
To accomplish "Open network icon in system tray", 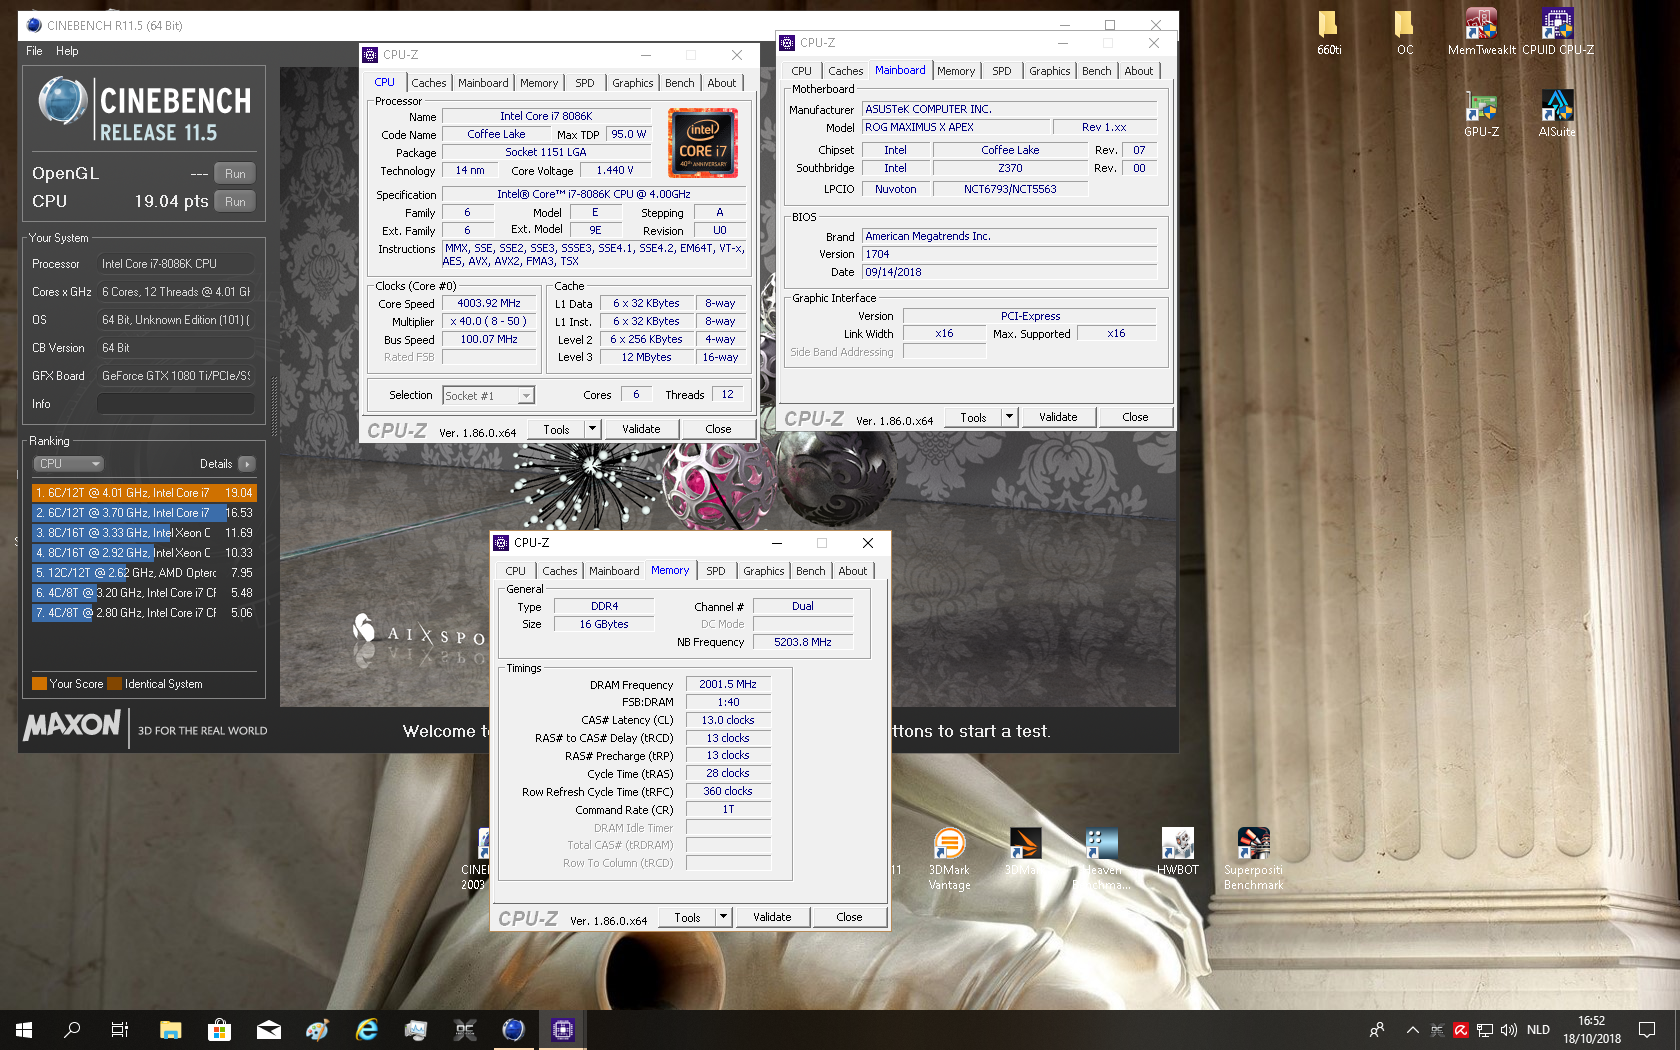I will click(x=1485, y=1030).
